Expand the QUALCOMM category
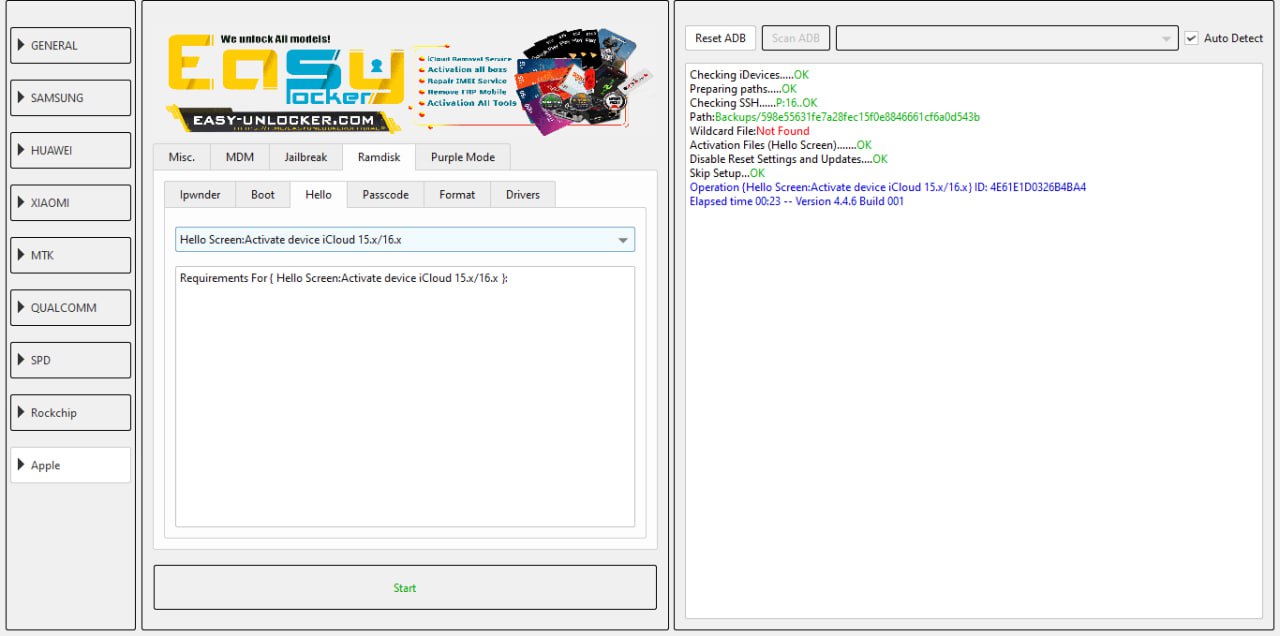 coord(71,308)
